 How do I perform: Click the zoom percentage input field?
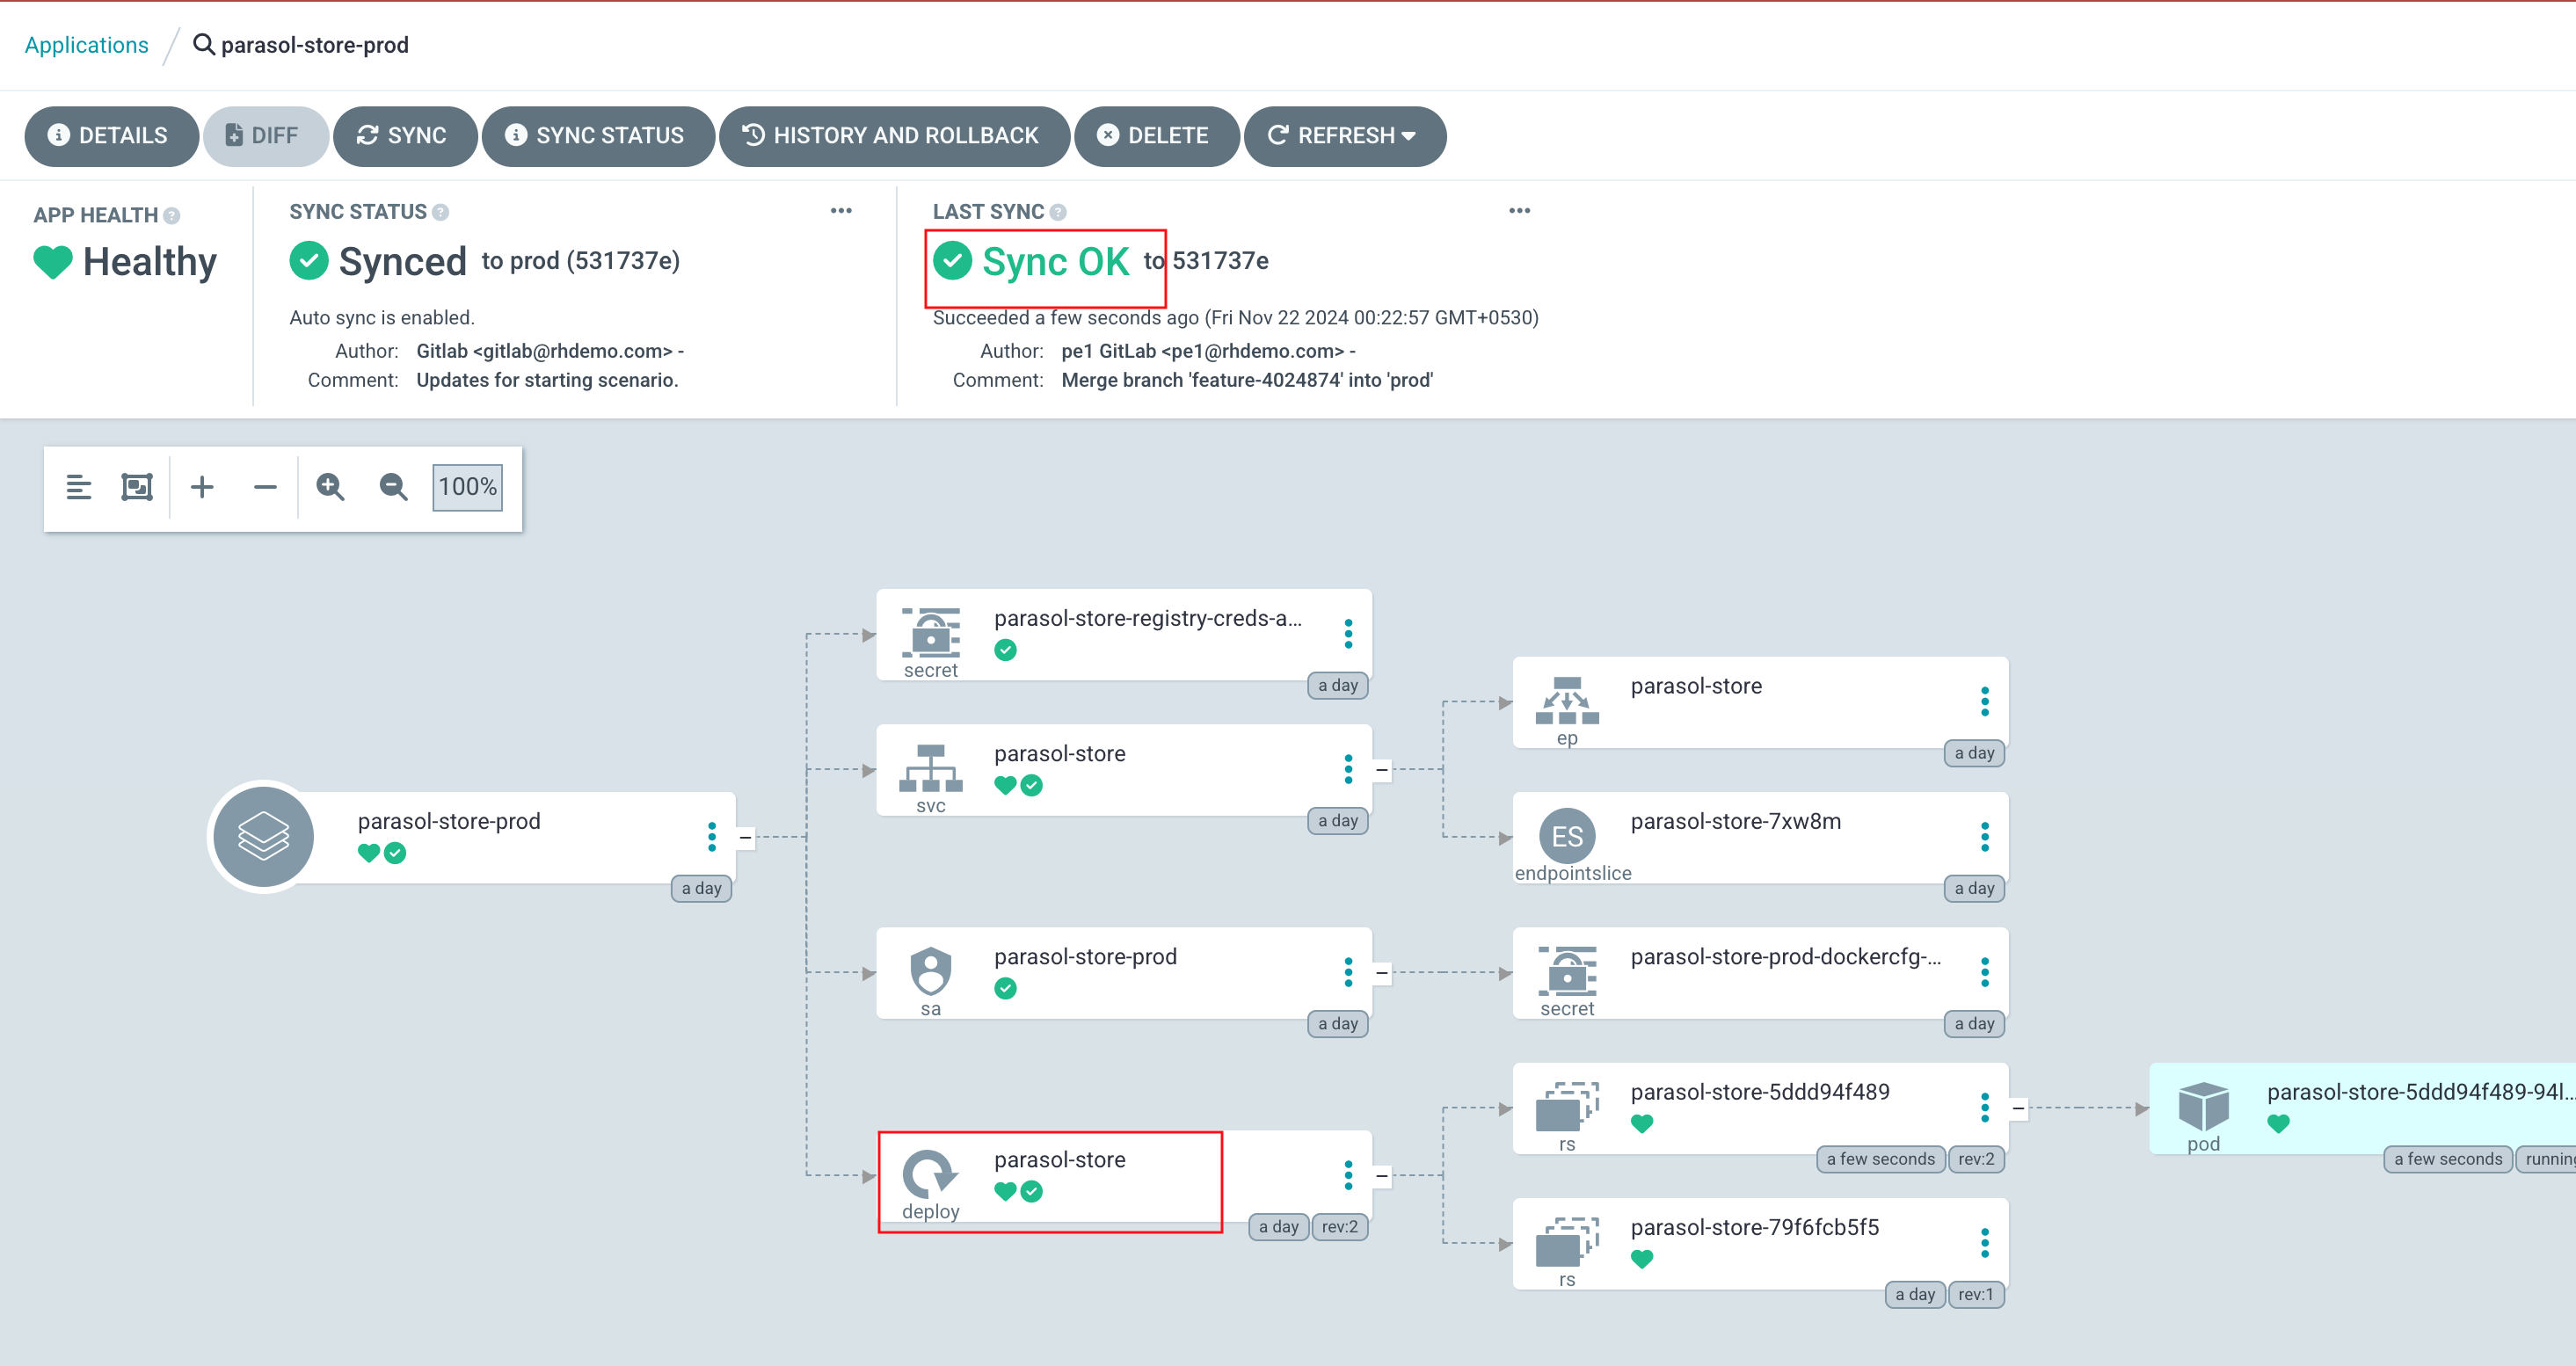point(469,489)
